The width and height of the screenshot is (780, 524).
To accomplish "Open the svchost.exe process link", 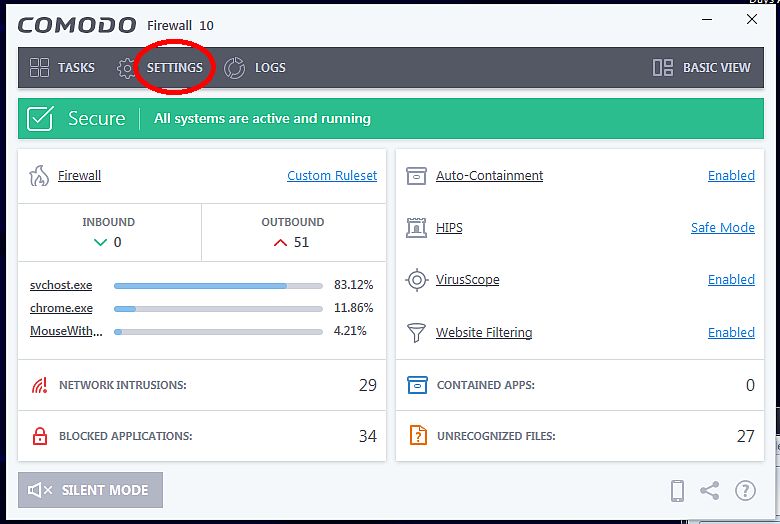I will click(61, 285).
